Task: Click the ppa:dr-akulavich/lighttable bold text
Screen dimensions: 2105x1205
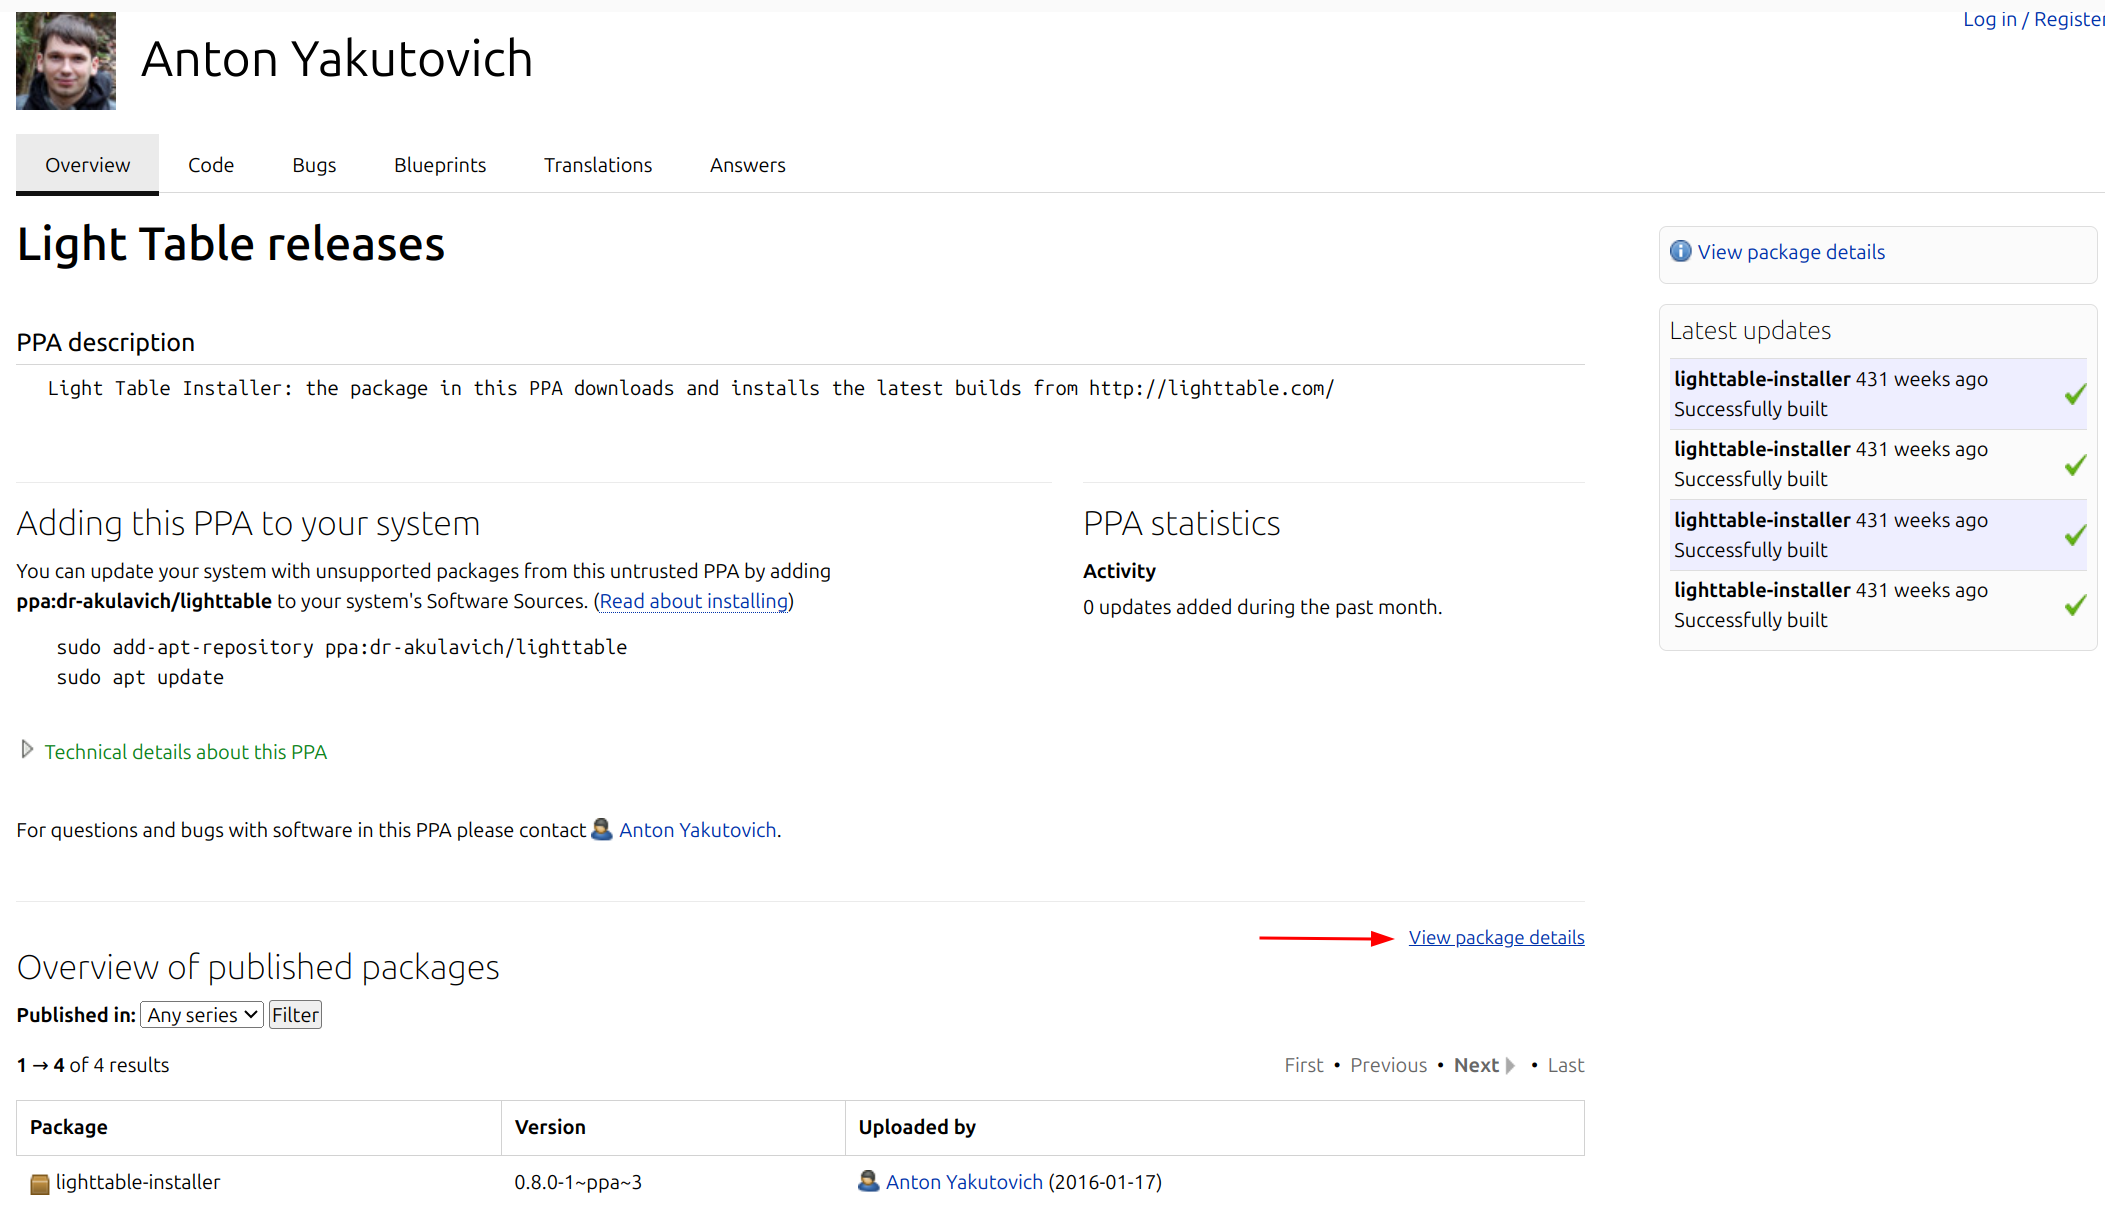Action: tap(144, 601)
